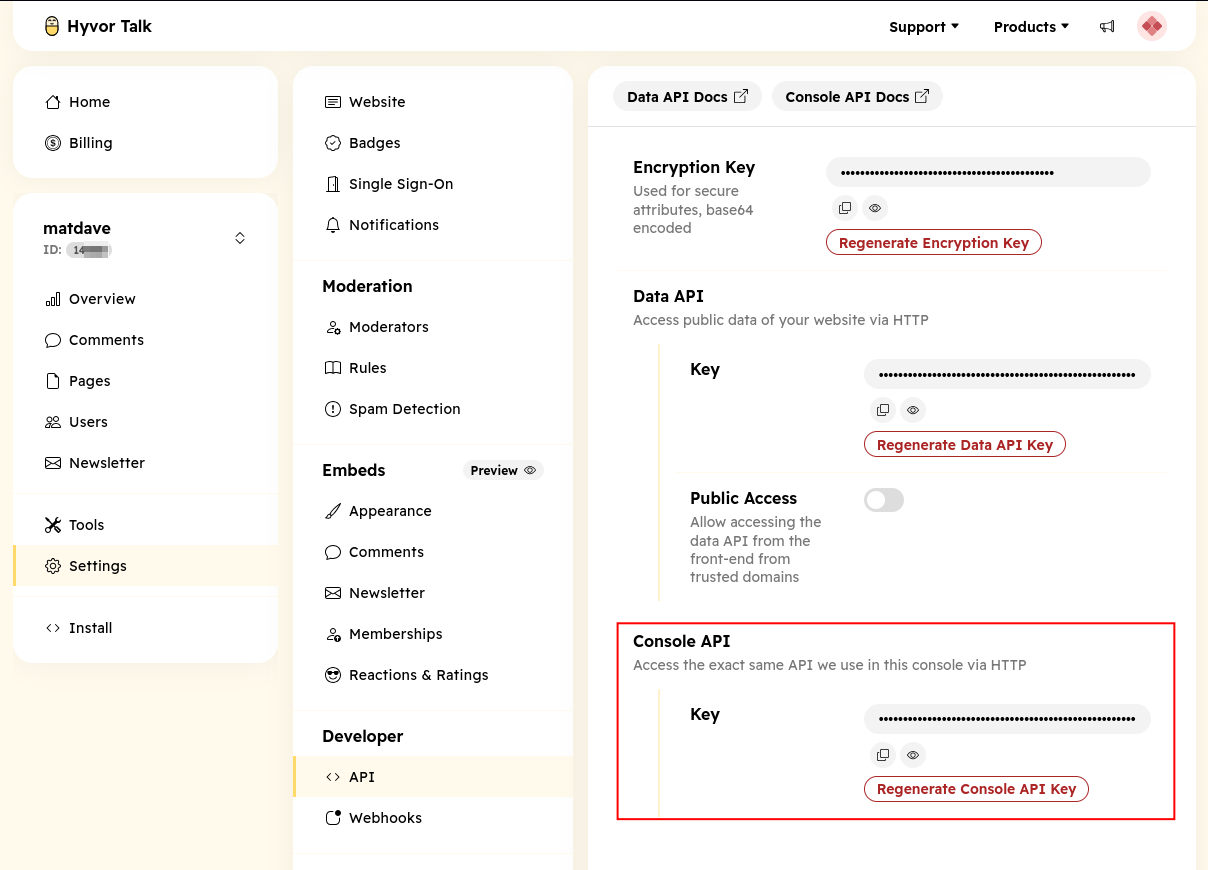
Task: Open the matdave website switcher
Action: click(x=239, y=238)
